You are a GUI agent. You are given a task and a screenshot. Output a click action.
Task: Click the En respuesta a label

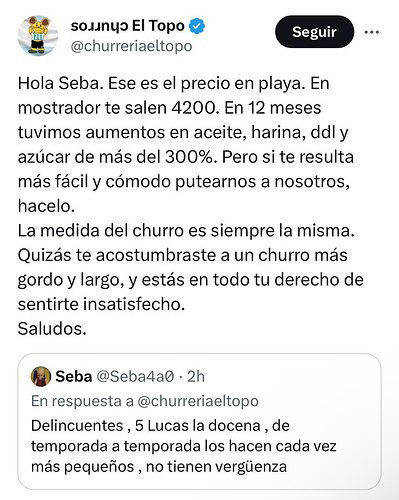(x=82, y=401)
